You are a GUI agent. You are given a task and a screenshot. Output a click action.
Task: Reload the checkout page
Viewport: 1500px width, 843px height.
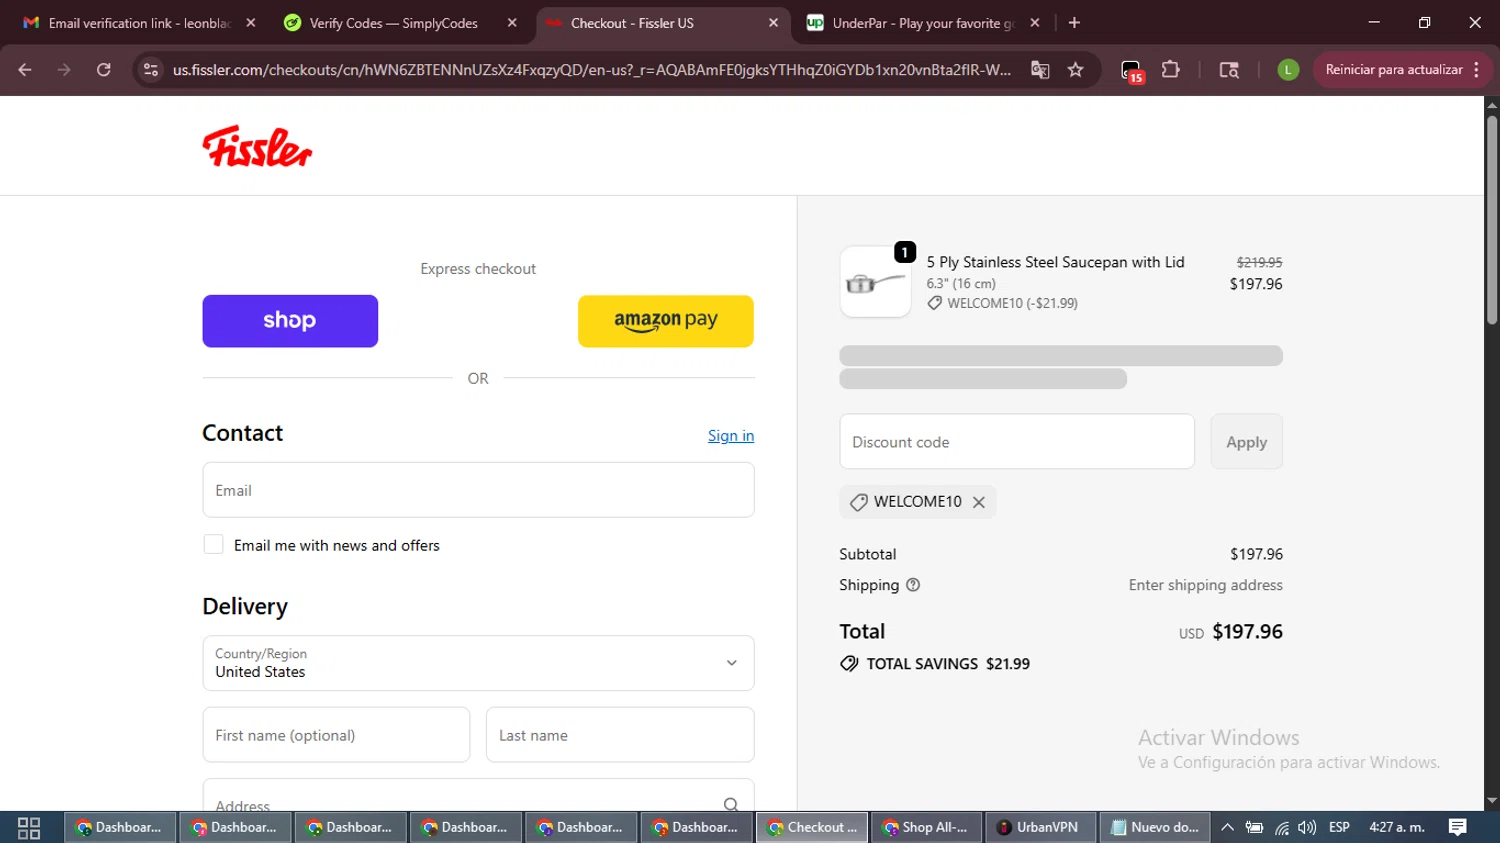[x=104, y=70]
